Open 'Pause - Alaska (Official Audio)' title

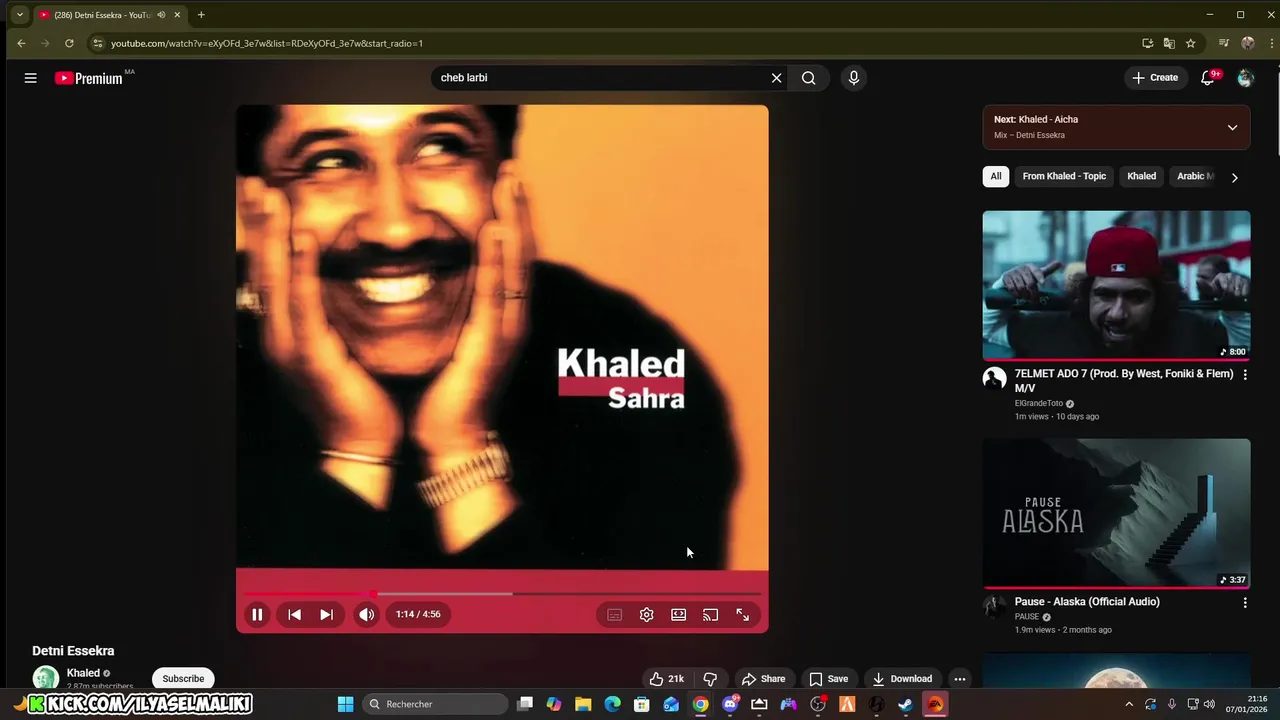coord(1087,602)
